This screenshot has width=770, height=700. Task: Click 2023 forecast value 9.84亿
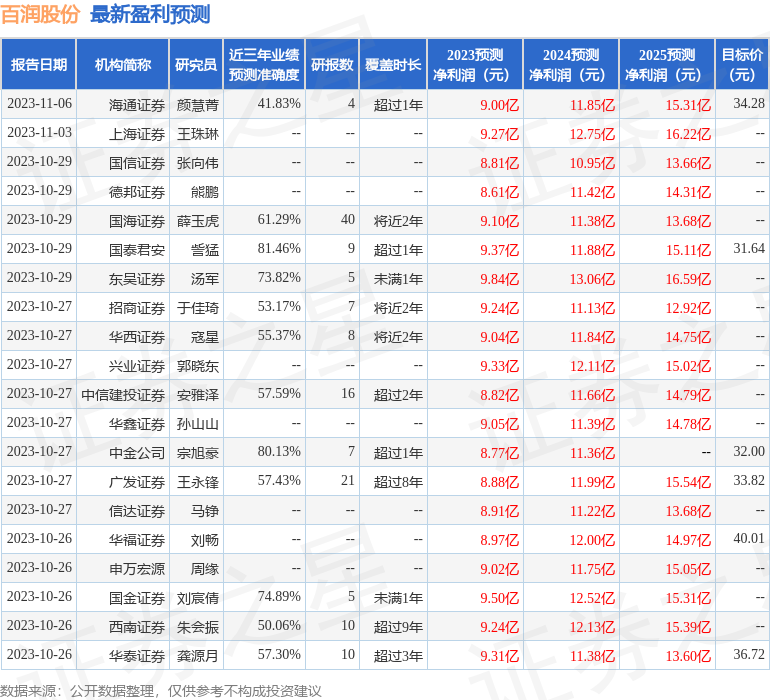(499, 279)
